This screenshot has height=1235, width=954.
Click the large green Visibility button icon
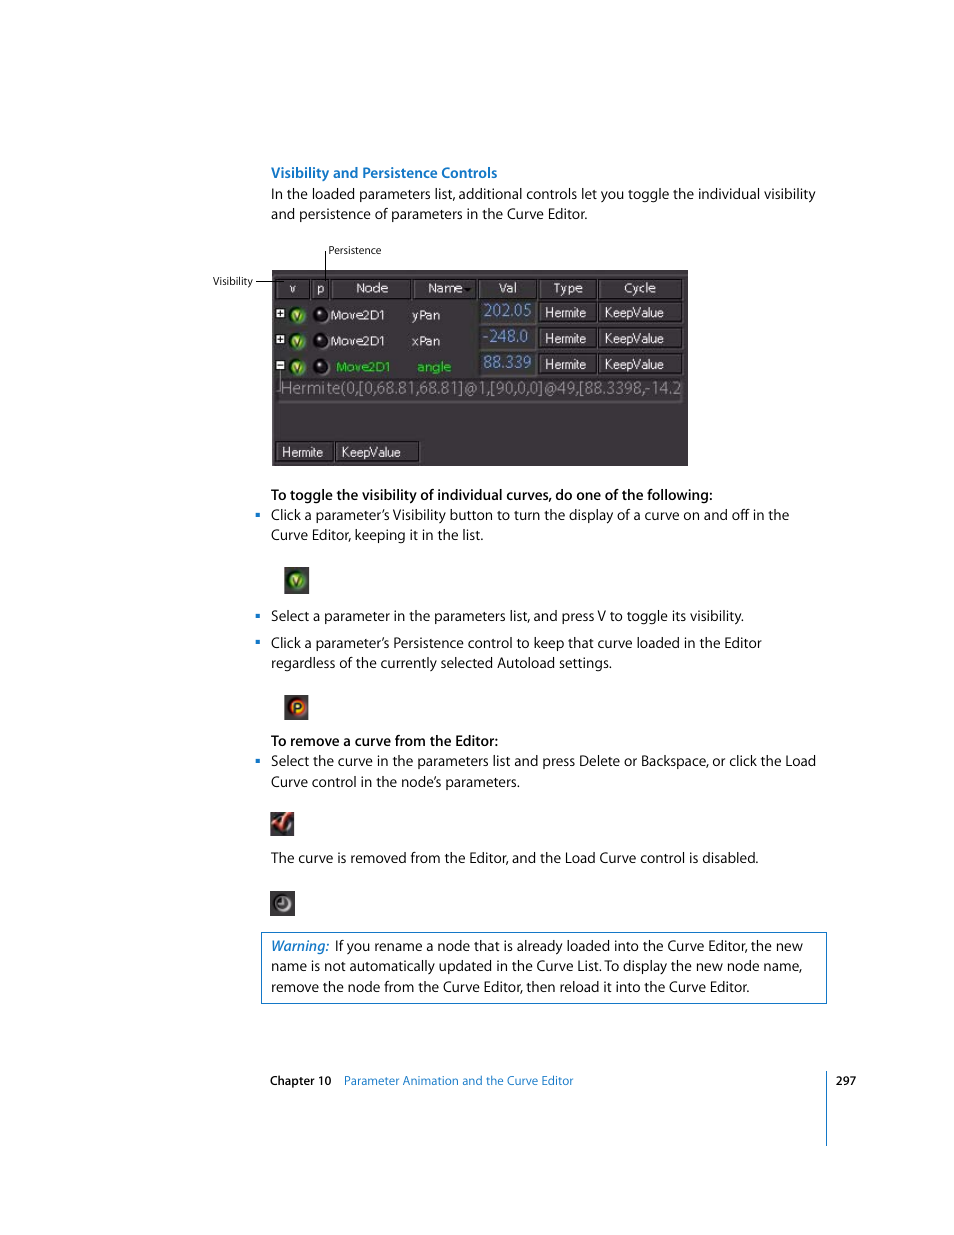point(297,580)
